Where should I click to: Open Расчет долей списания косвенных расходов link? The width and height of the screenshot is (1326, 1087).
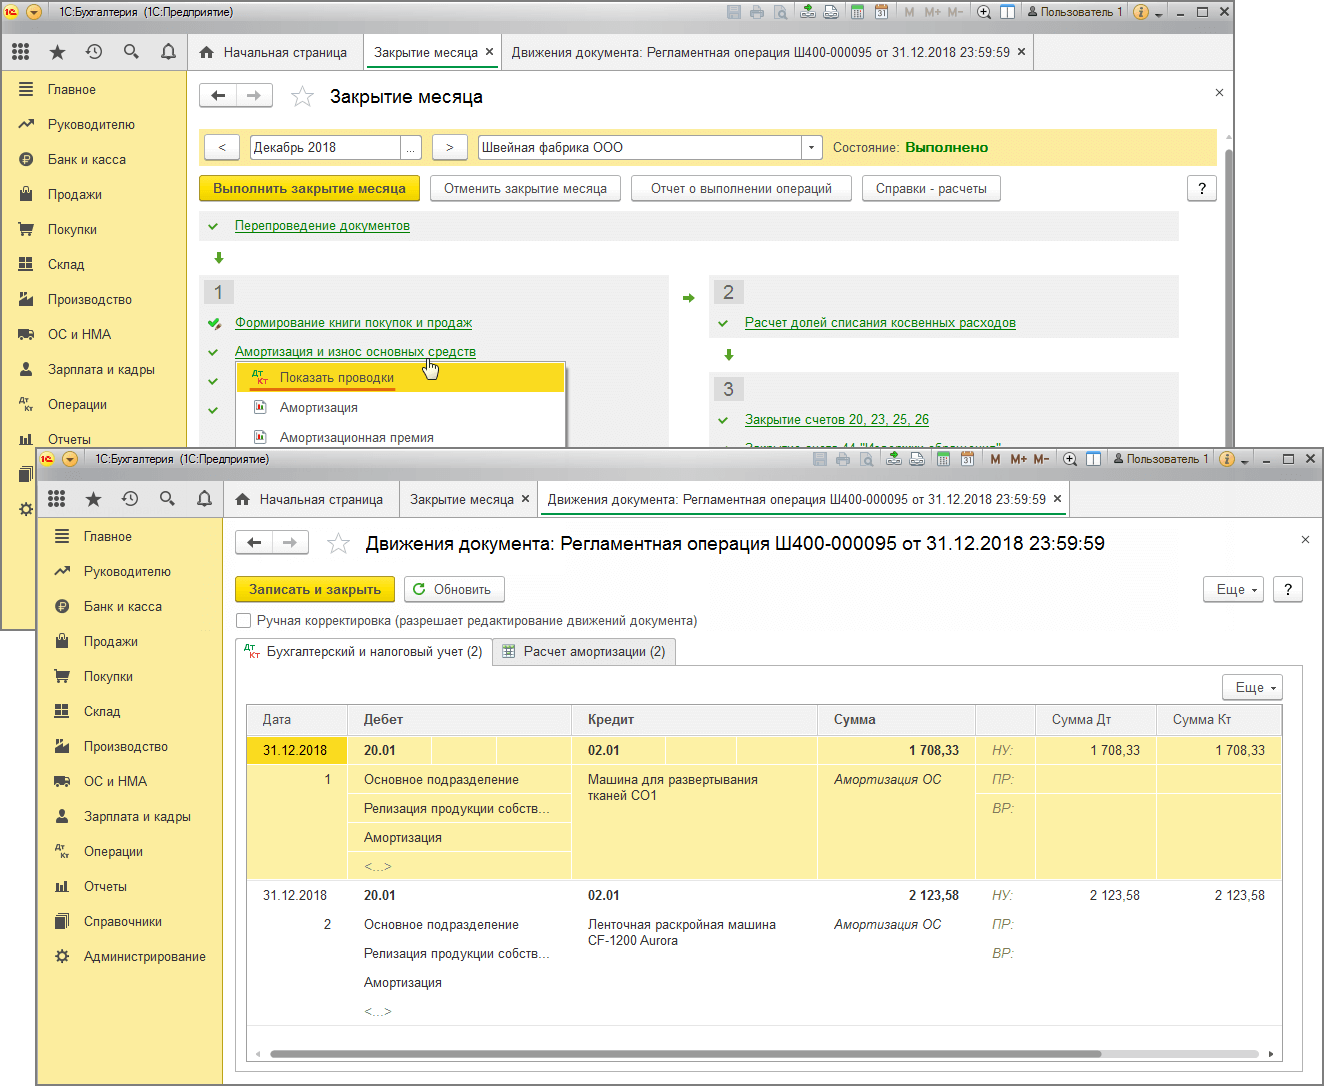coord(880,323)
